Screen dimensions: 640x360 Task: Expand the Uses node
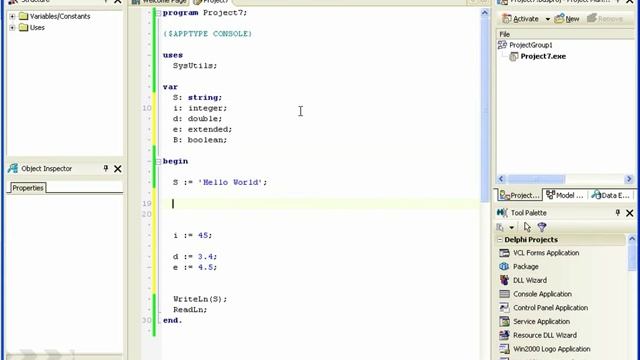(12, 28)
